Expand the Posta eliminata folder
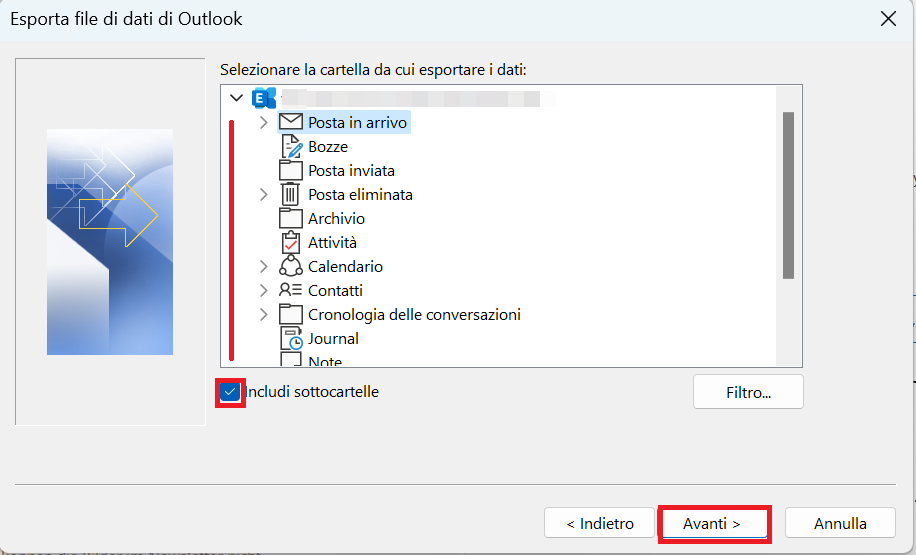 click(x=263, y=195)
